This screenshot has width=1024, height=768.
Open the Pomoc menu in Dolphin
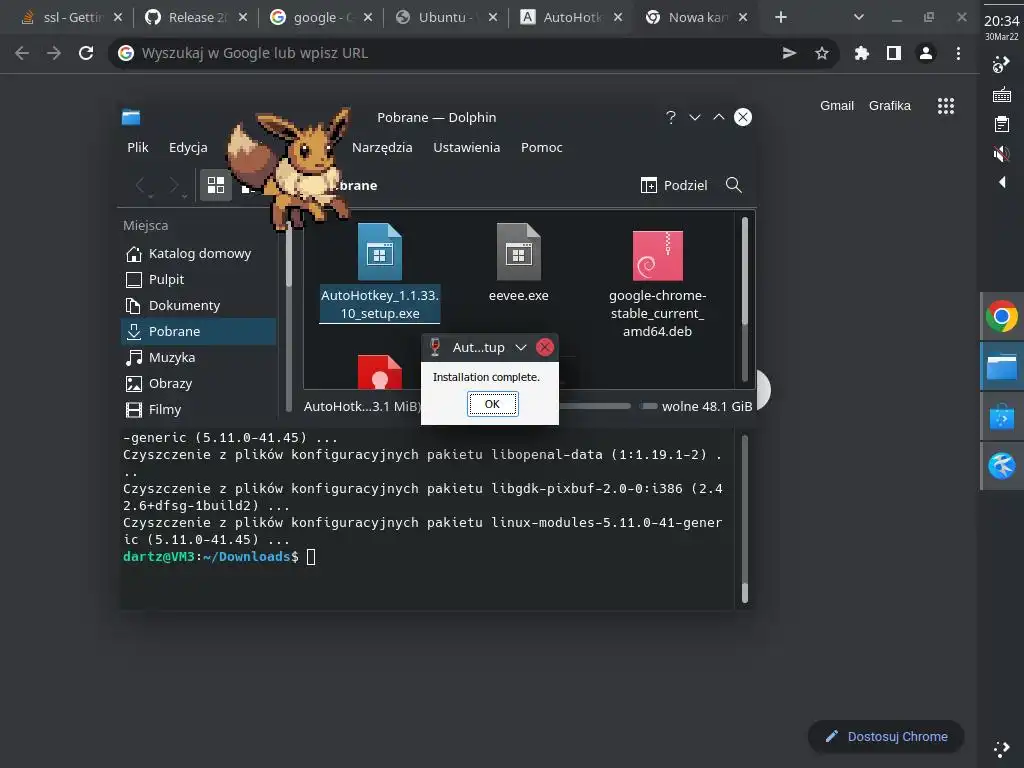click(541, 148)
